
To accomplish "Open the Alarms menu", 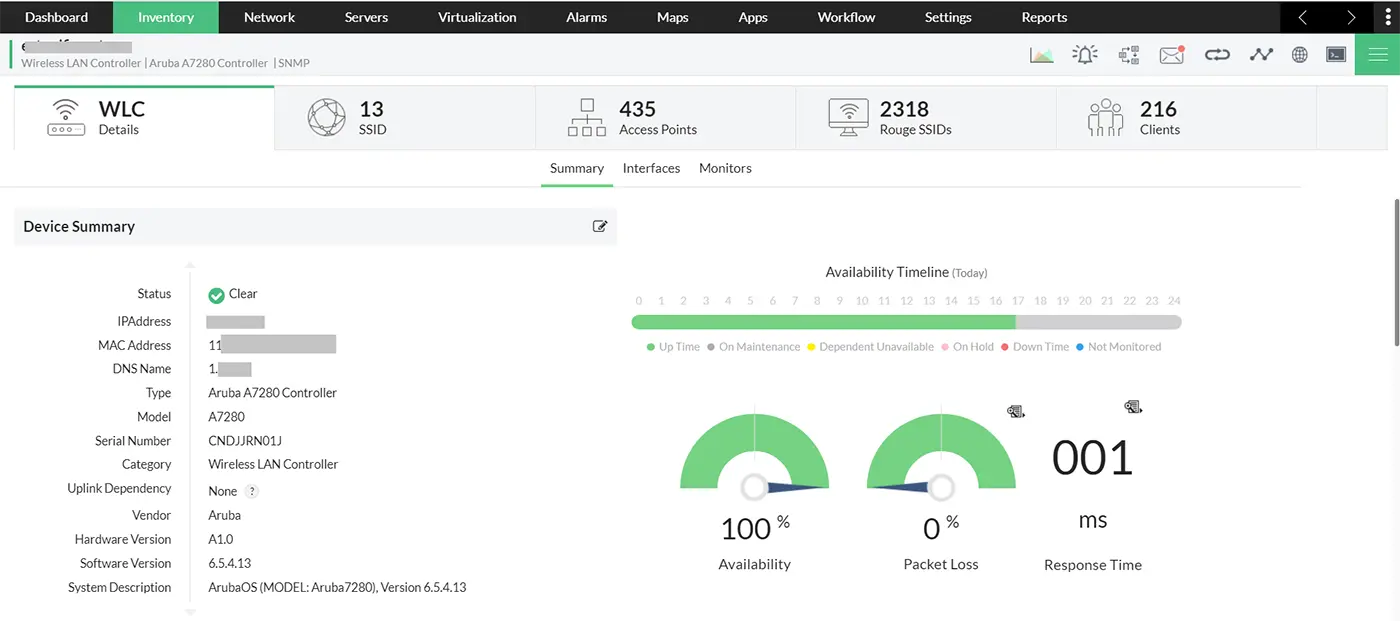I will click(586, 17).
